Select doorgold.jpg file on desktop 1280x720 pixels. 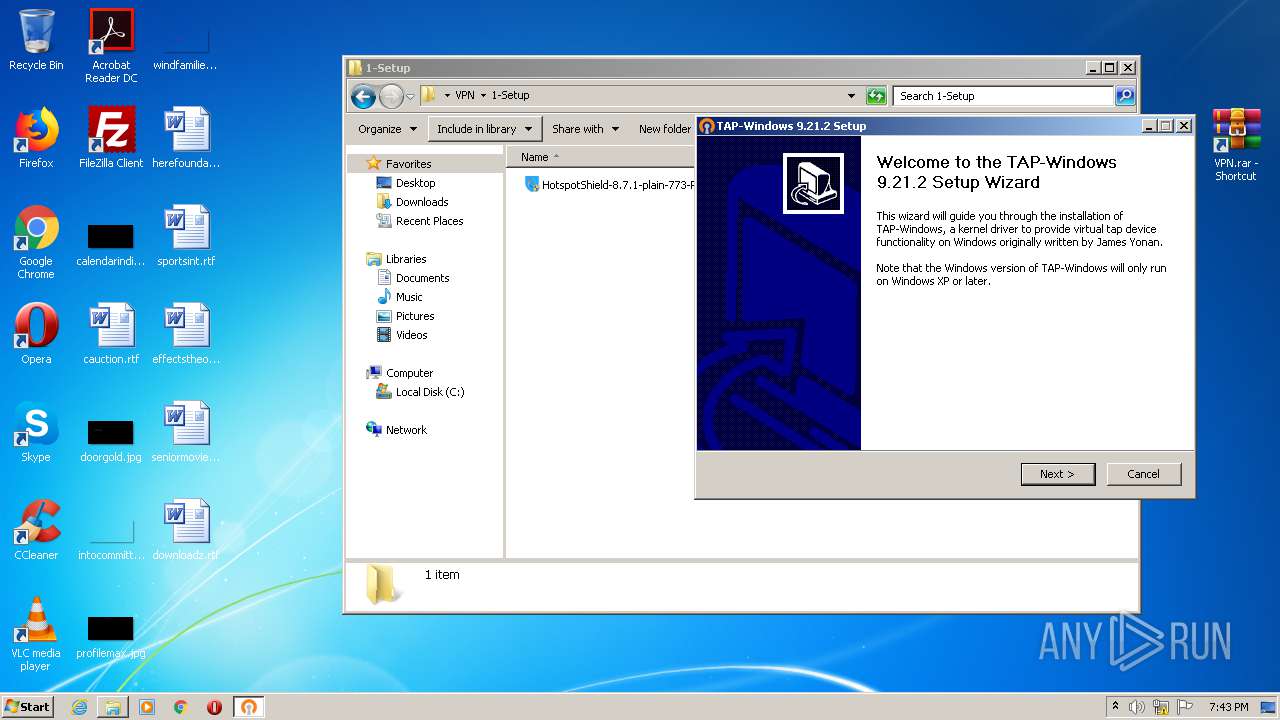(111, 439)
